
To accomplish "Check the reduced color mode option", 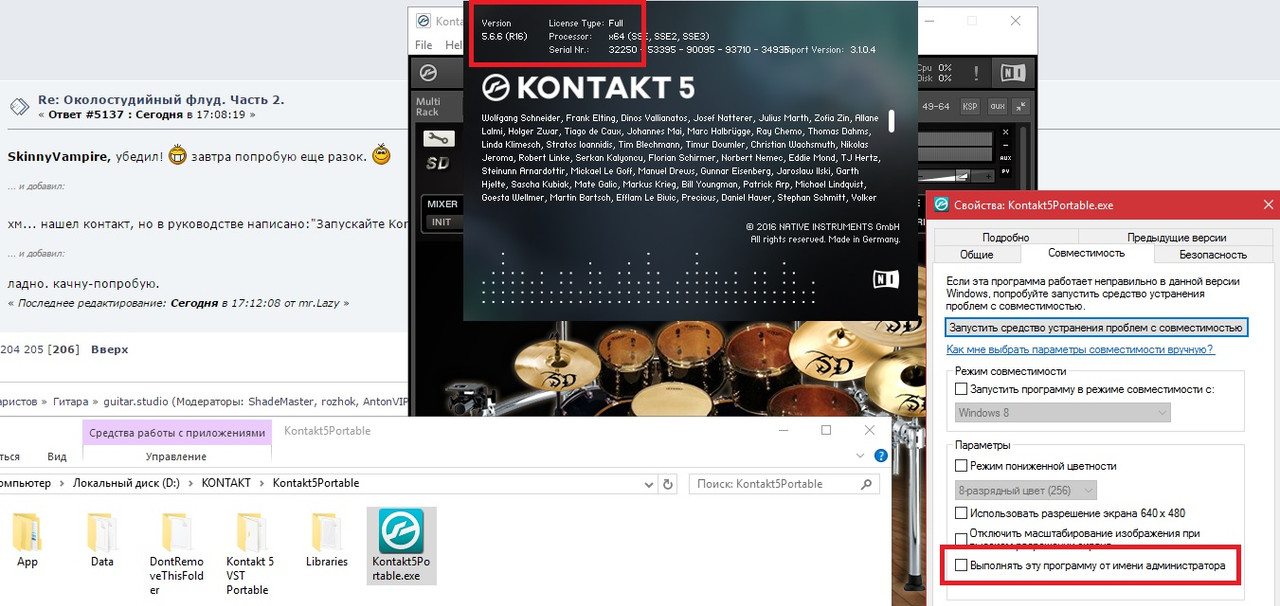I will pos(961,466).
